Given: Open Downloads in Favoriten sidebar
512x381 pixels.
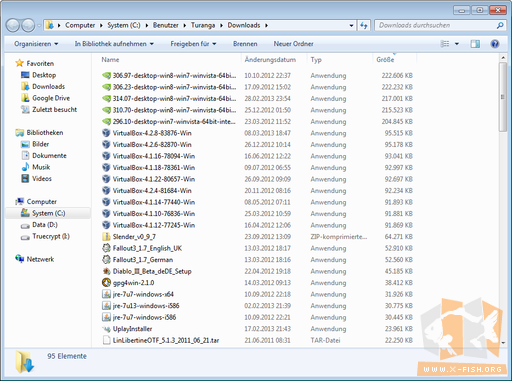Looking at the screenshot, I should click(x=48, y=87).
